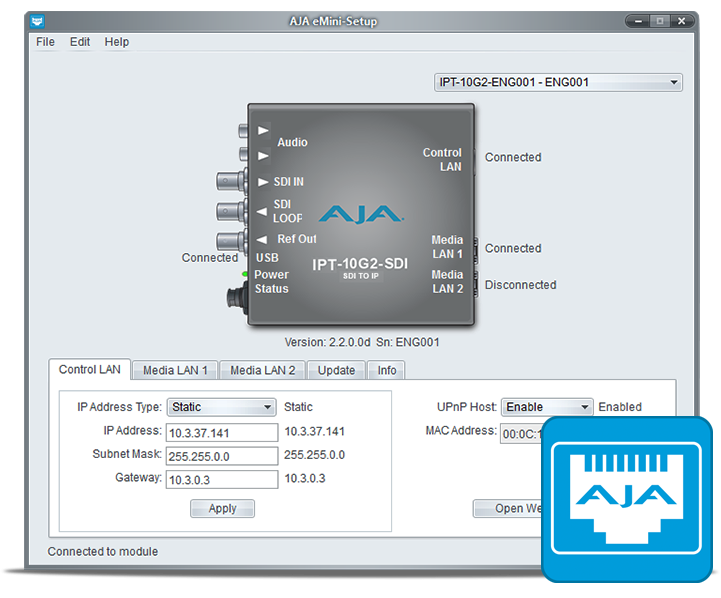Click the AJA Ethernet port logo icon
Screen dimensions: 721x598
630,498
